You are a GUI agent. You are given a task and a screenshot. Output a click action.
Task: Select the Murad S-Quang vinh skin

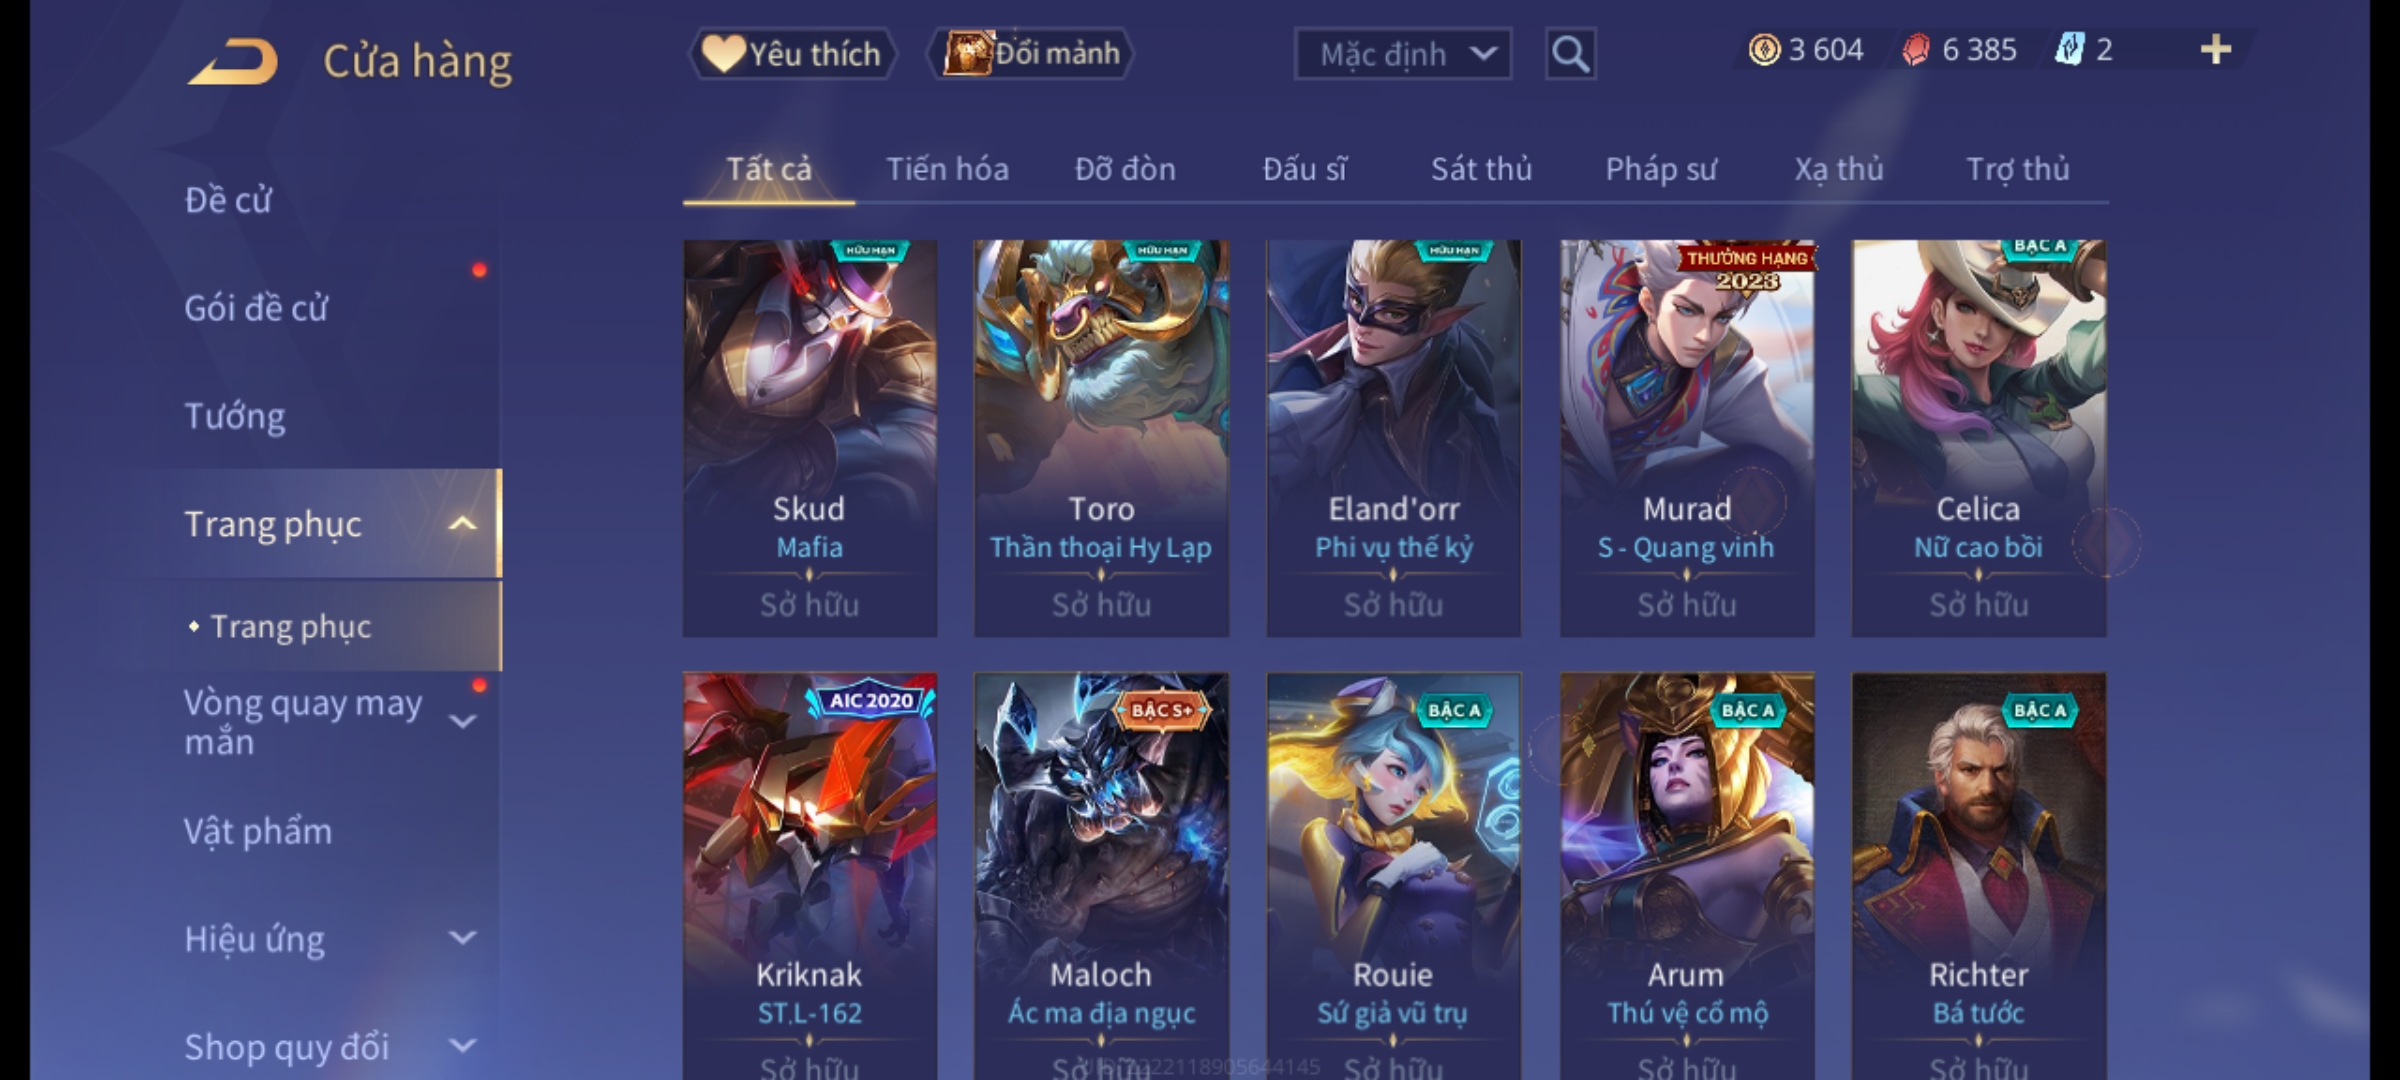coord(1687,438)
